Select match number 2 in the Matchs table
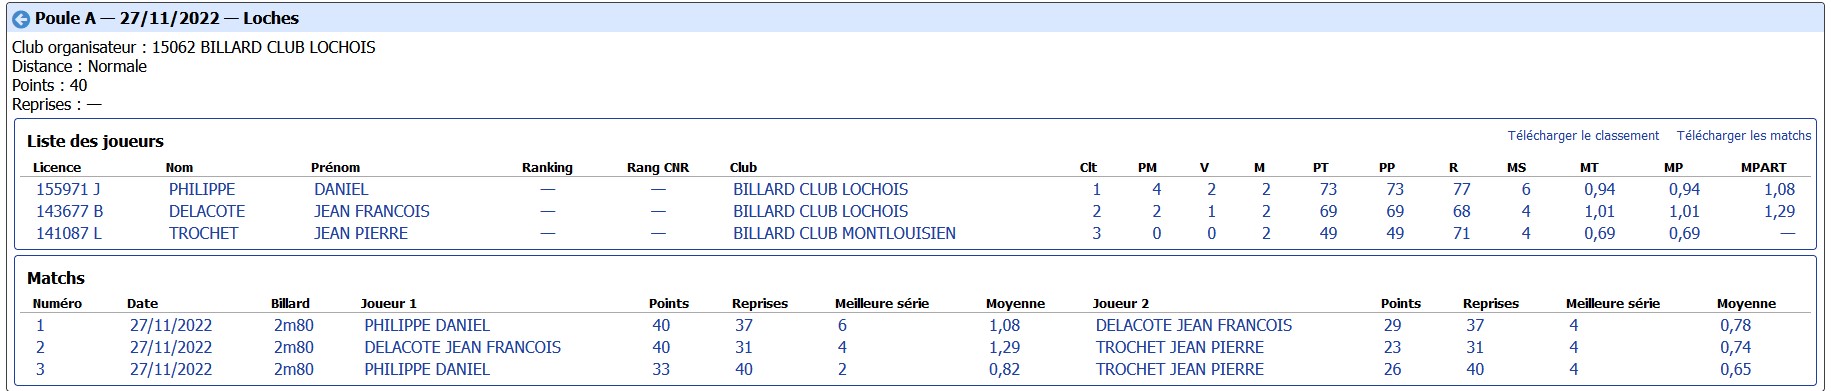1831x391 pixels. 40,347
